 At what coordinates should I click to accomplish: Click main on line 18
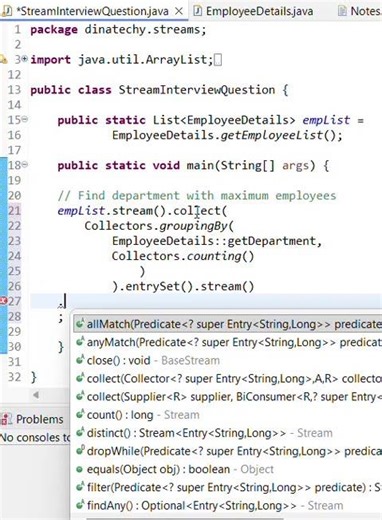[x=200, y=165]
